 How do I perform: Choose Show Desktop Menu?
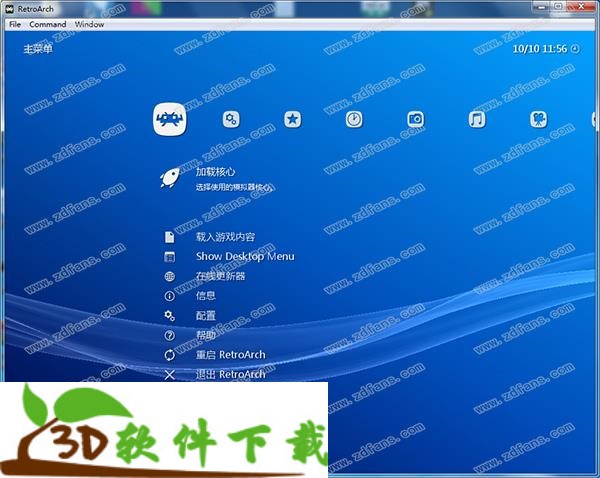(245, 256)
